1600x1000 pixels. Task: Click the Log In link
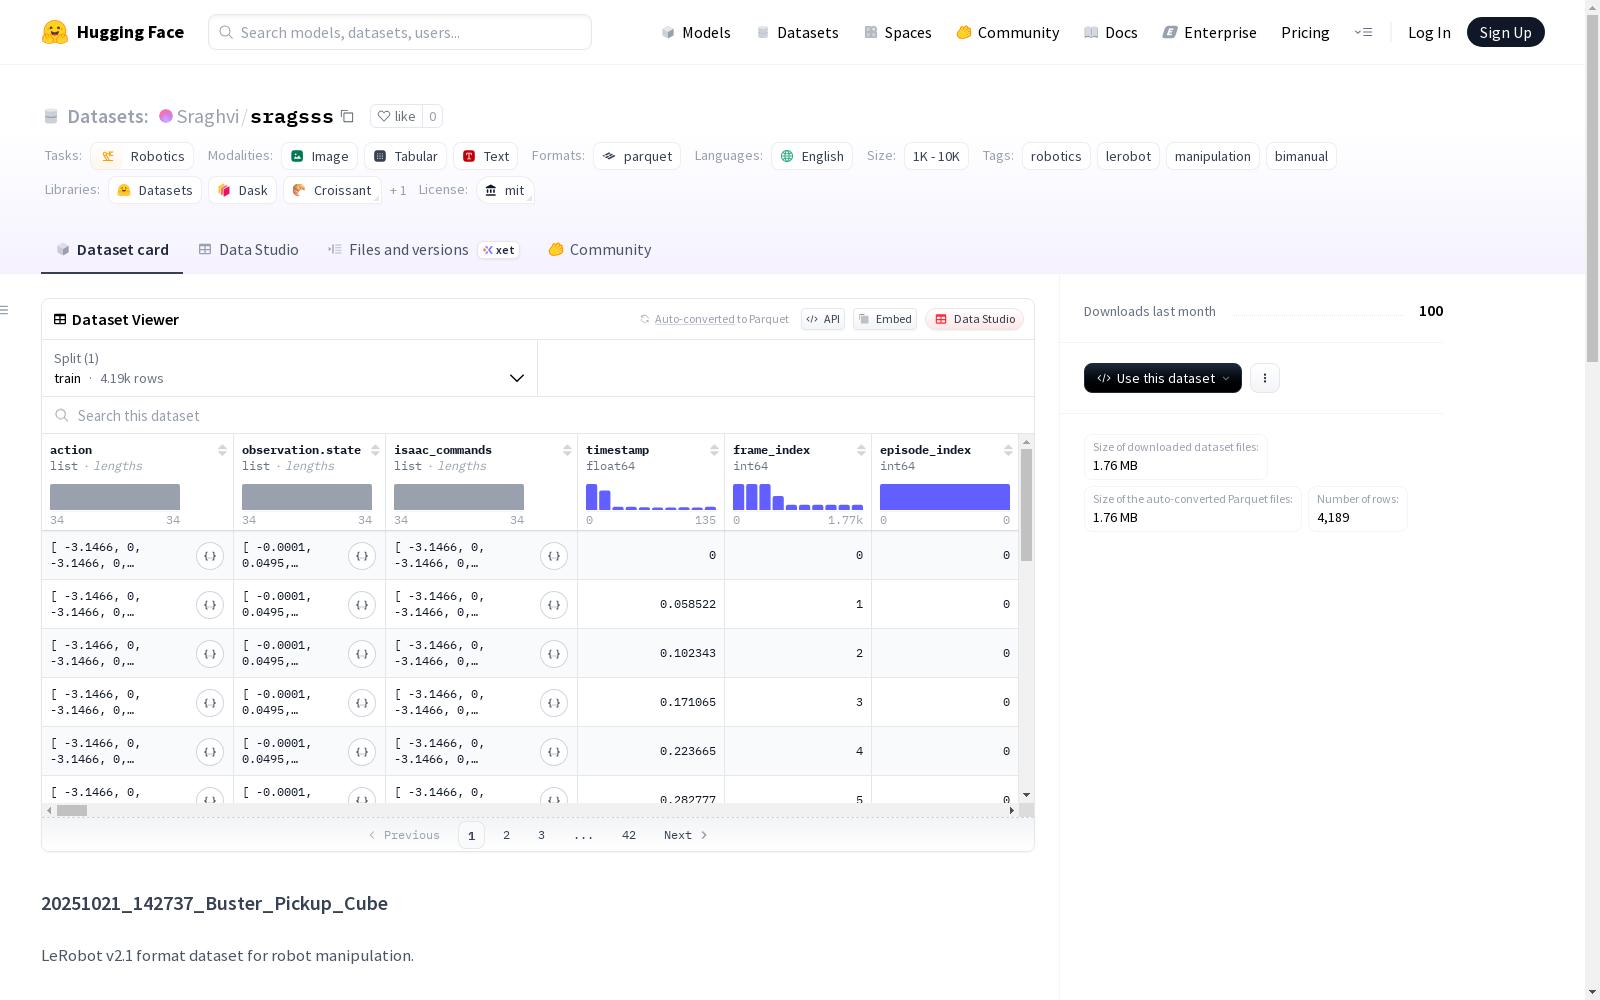tap(1429, 32)
